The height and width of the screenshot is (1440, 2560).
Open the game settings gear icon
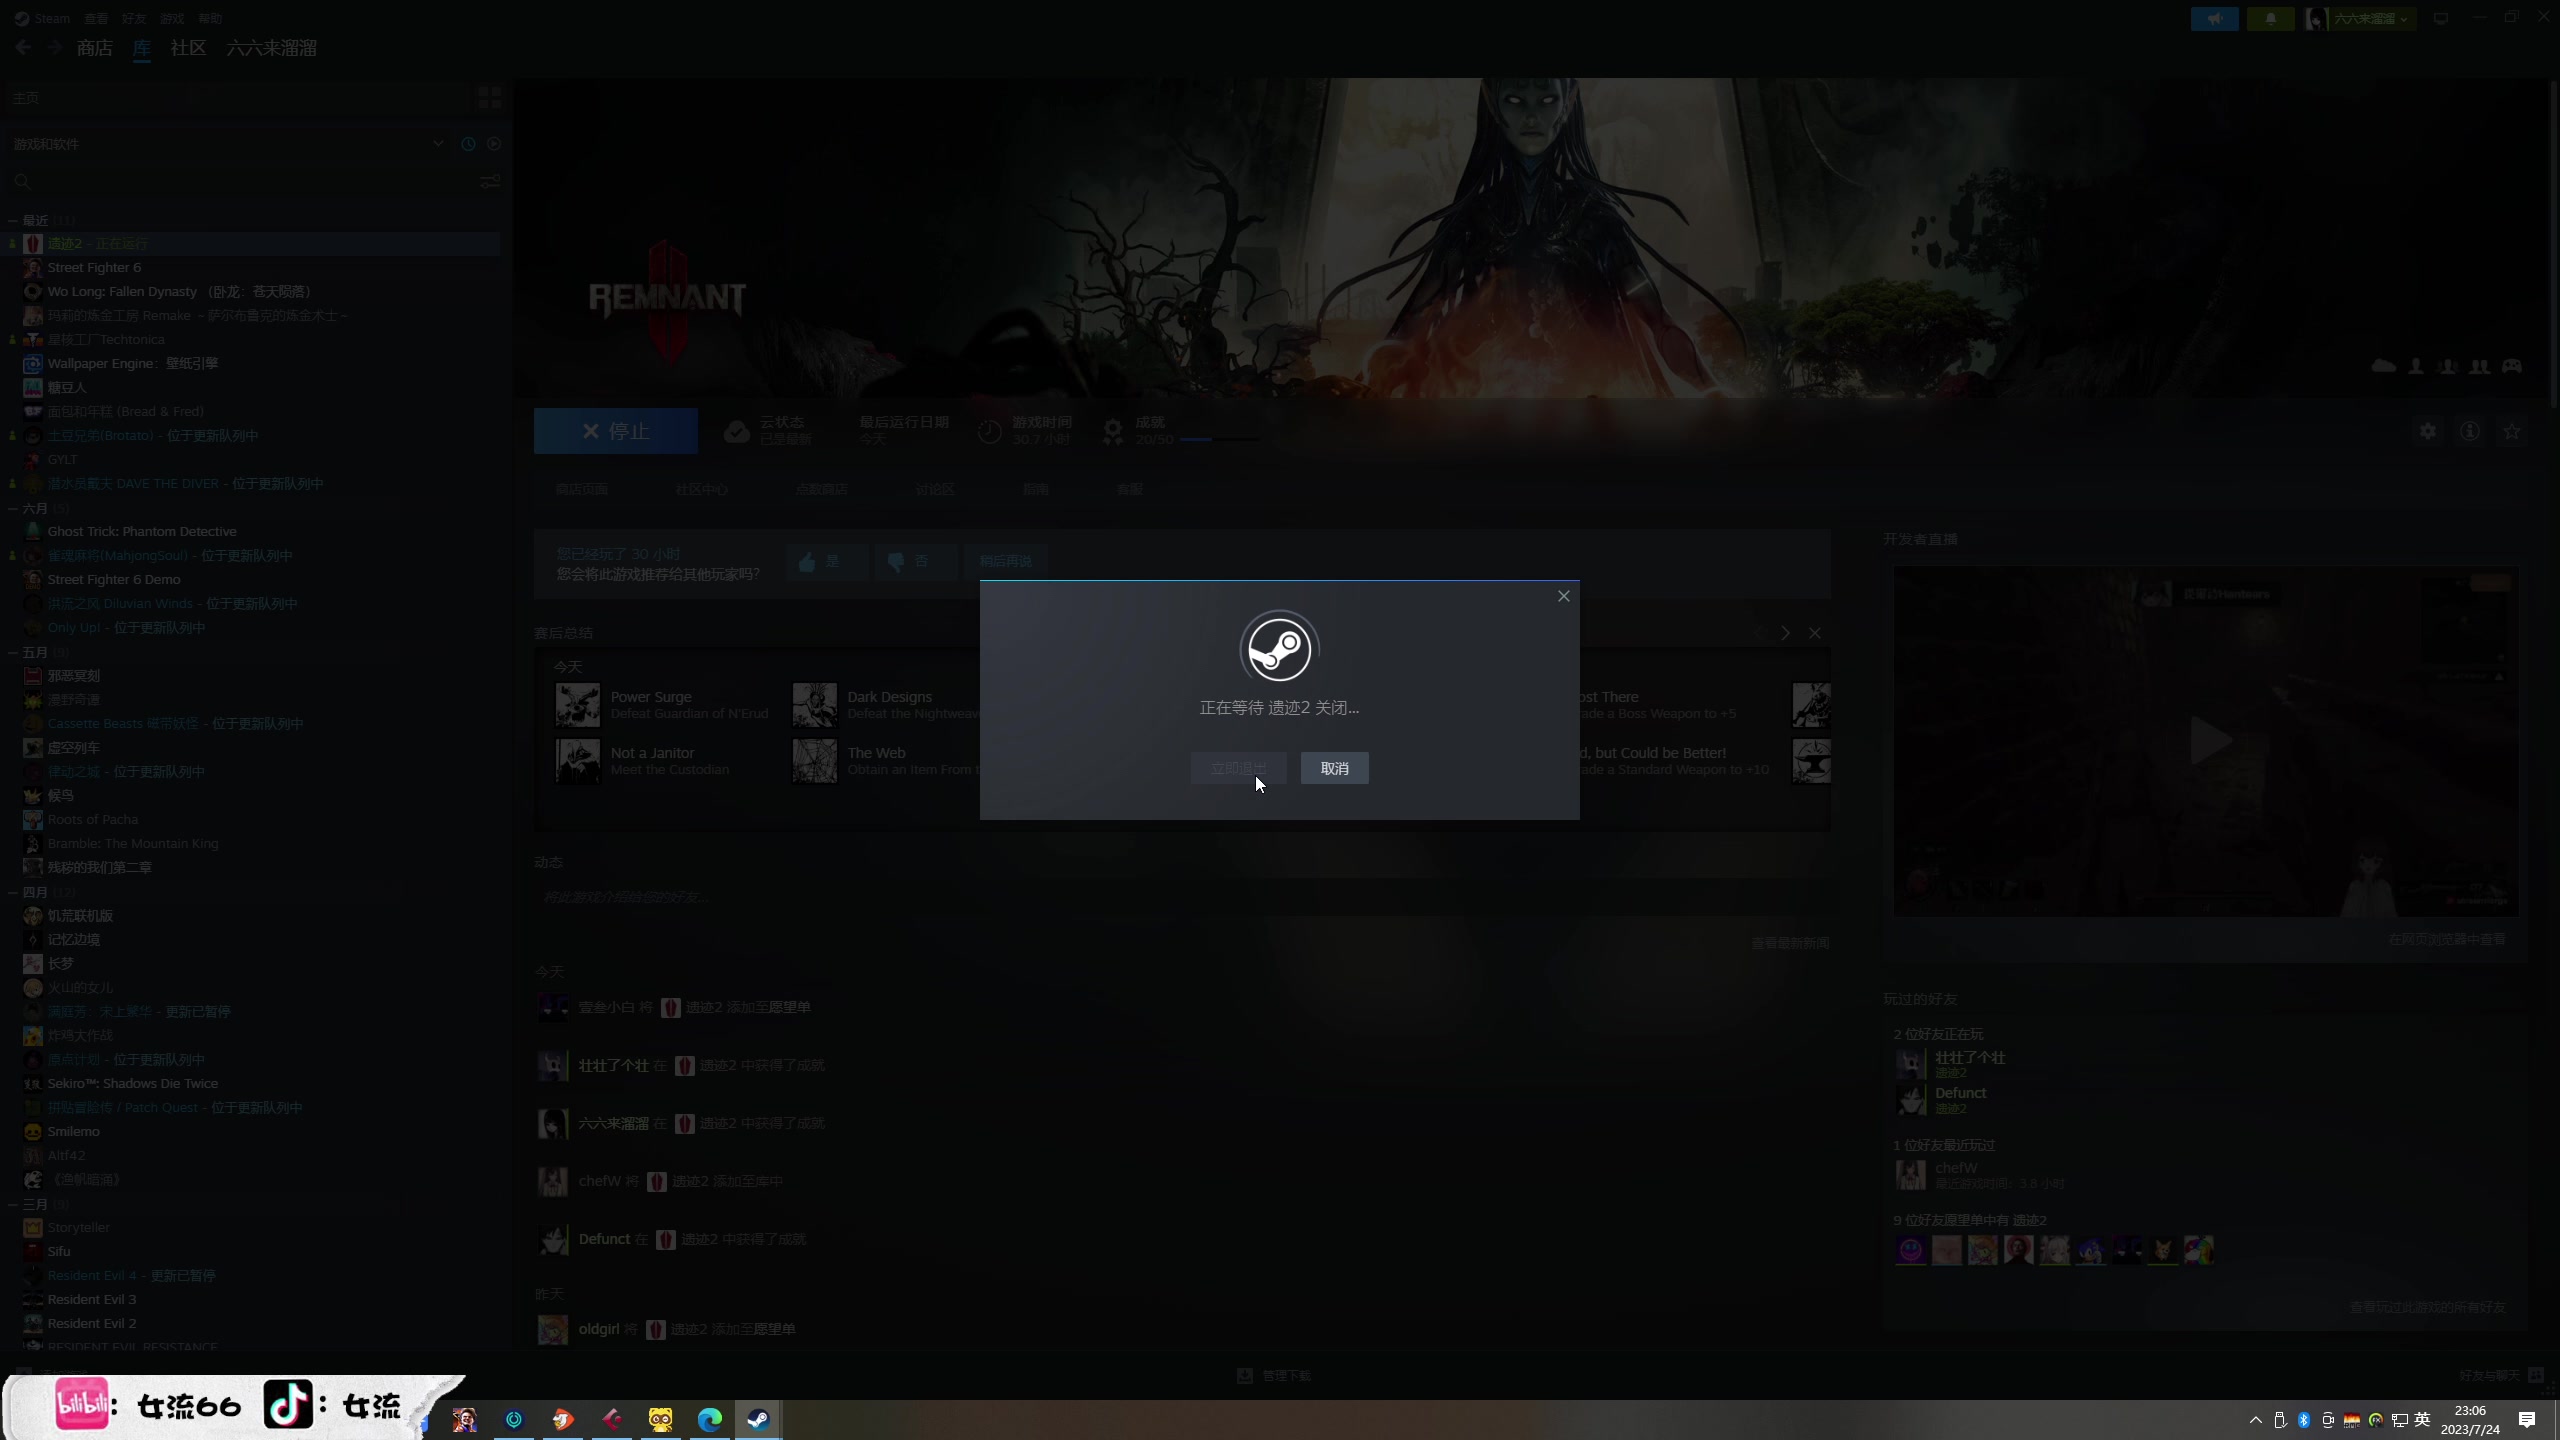[x=2428, y=431]
